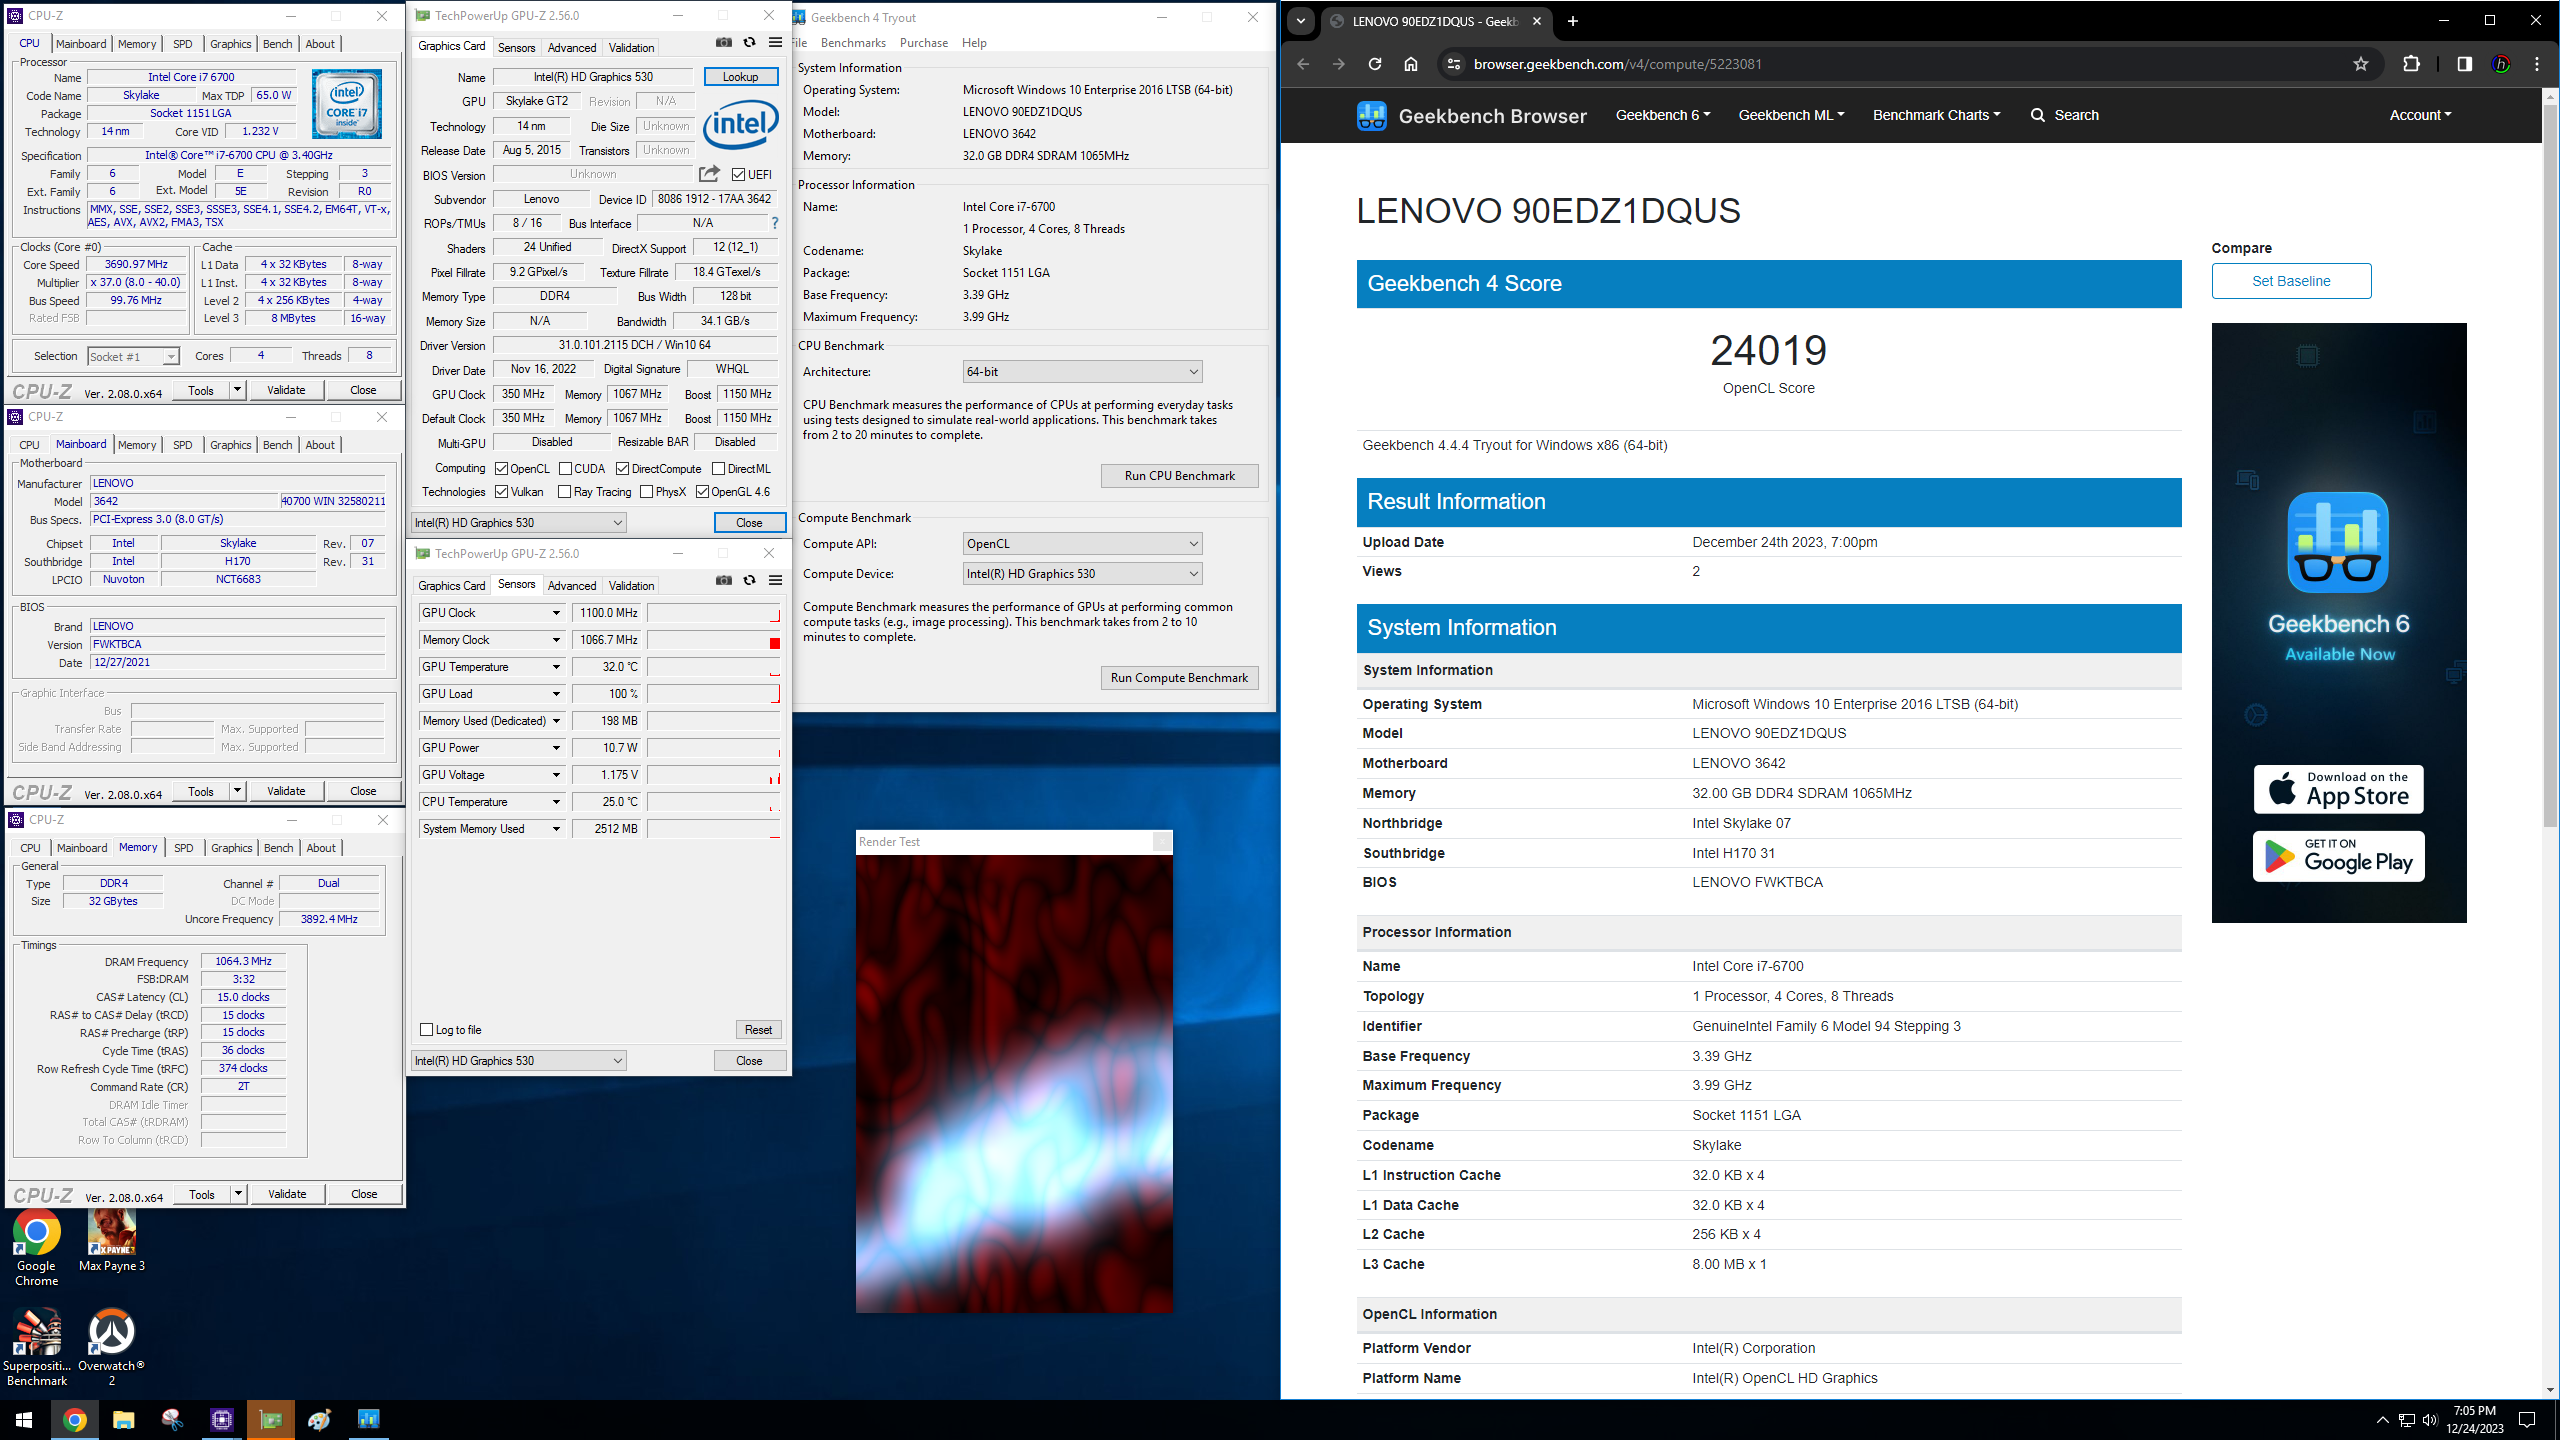The width and height of the screenshot is (2560, 1440).
Task: Switch to SPD tab in bottom CPU-Z
Action: pyautogui.click(x=184, y=848)
